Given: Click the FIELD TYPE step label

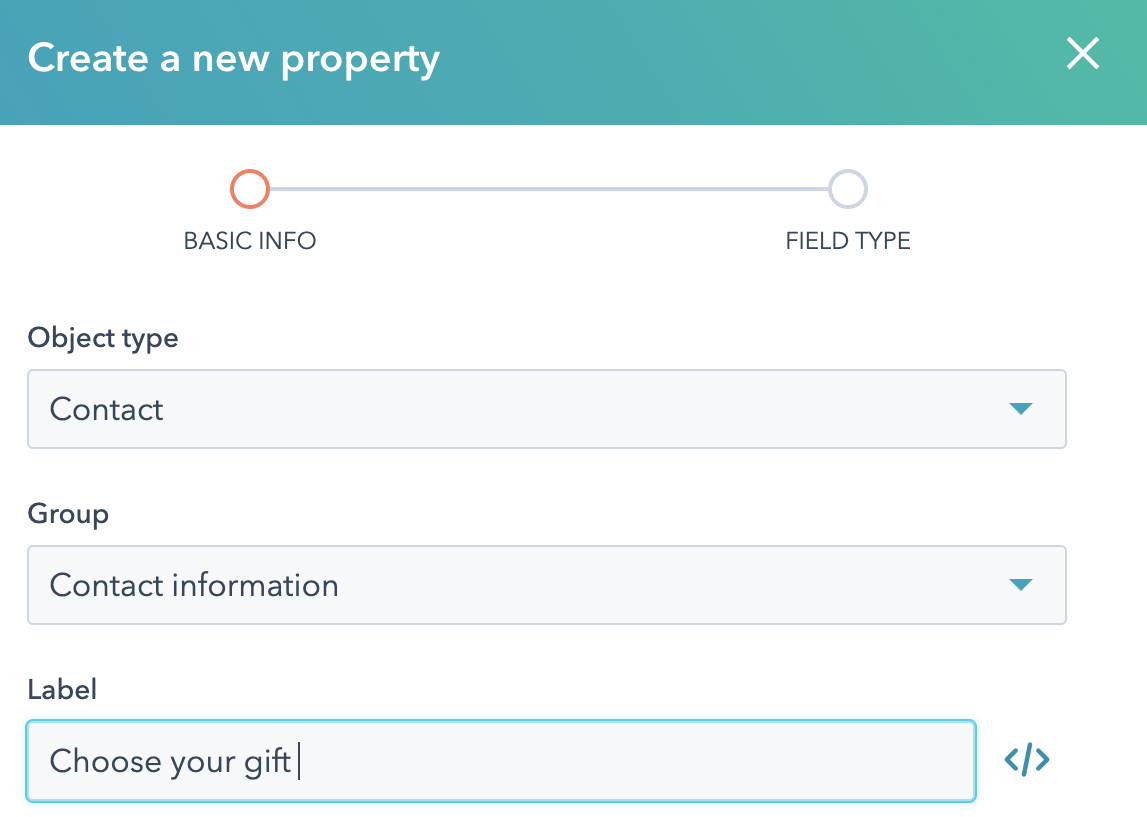Looking at the screenshot, I should point(848,241).
